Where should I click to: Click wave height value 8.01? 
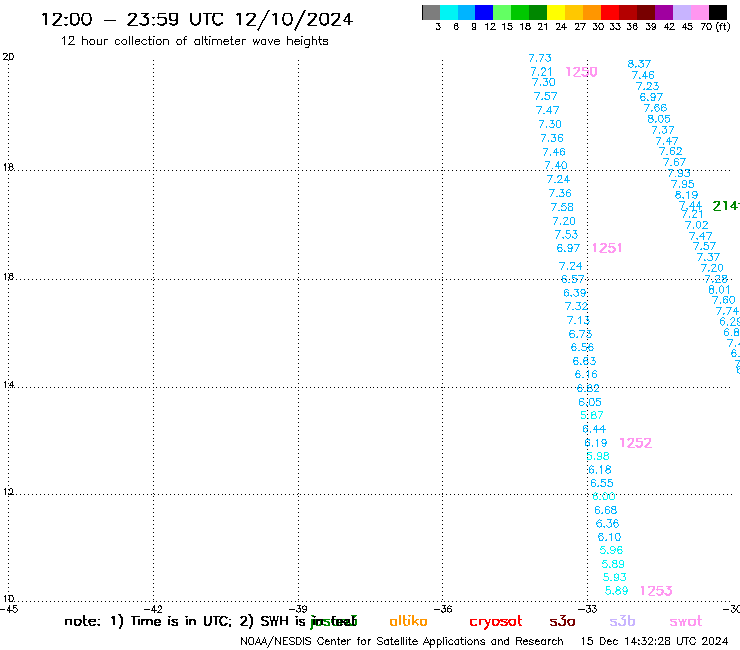tap(719, 290)
